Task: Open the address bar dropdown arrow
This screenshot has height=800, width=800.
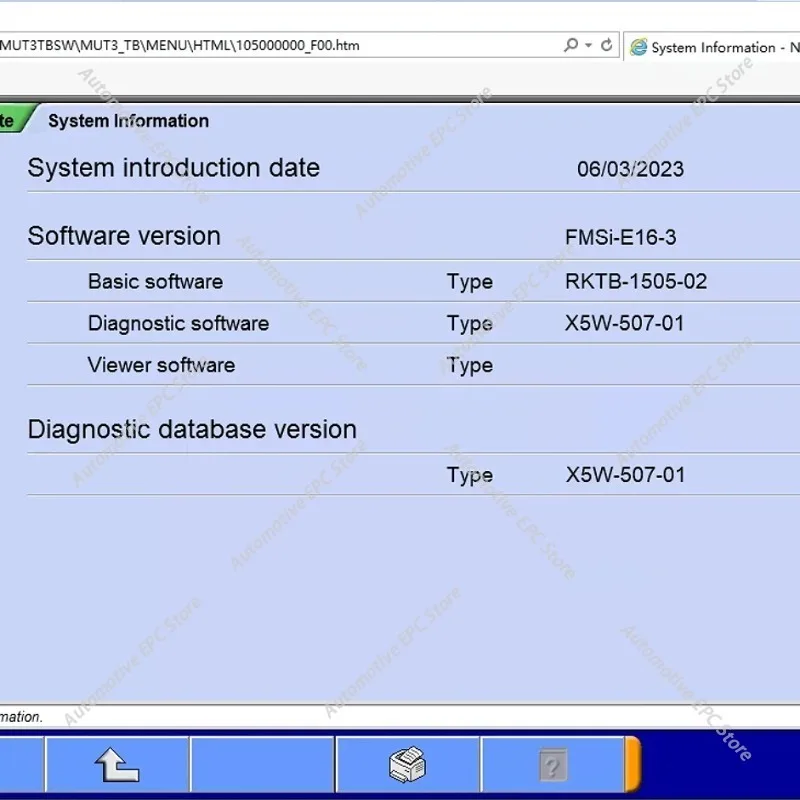Action: 589,45
